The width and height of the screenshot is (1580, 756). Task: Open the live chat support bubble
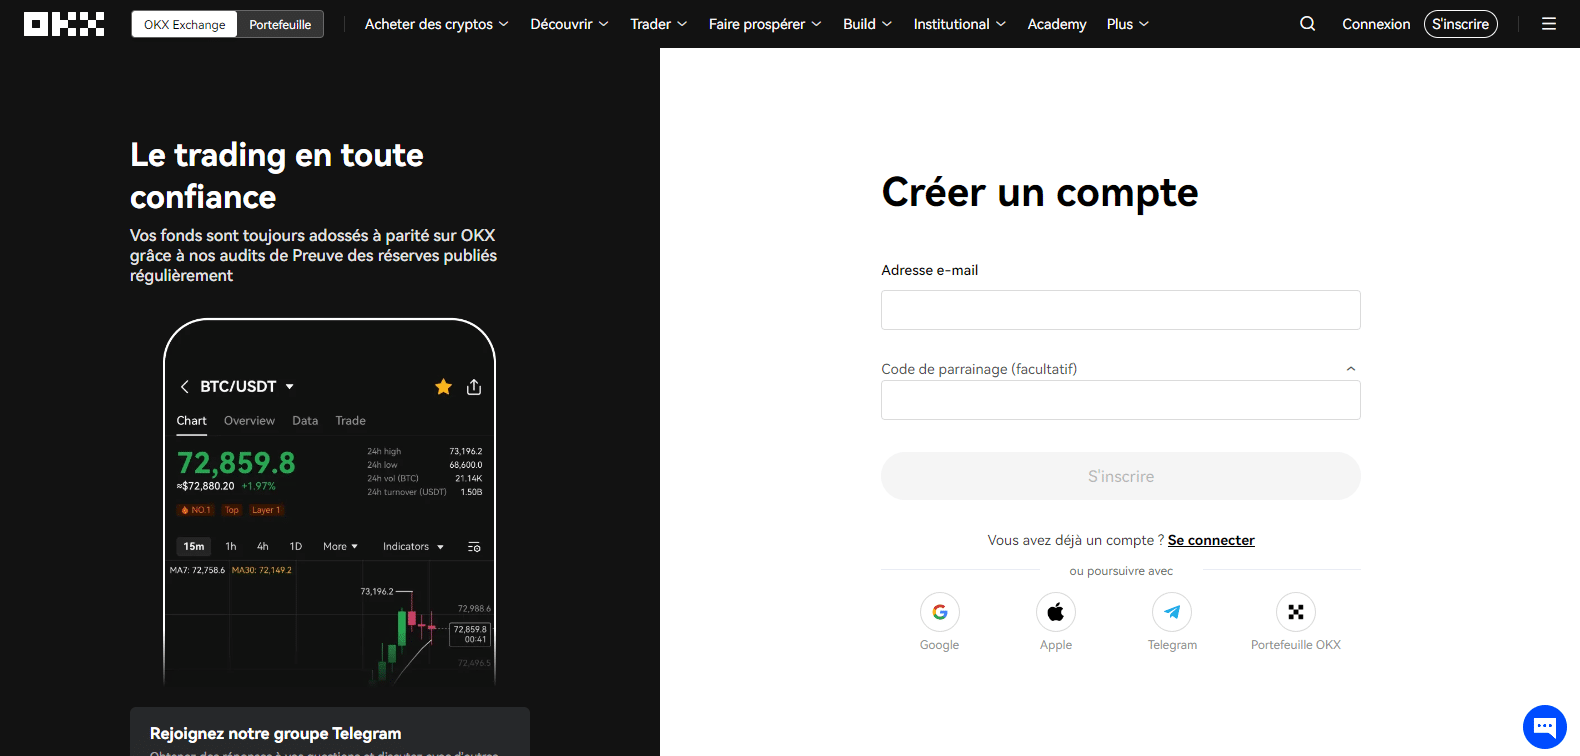1545,727
